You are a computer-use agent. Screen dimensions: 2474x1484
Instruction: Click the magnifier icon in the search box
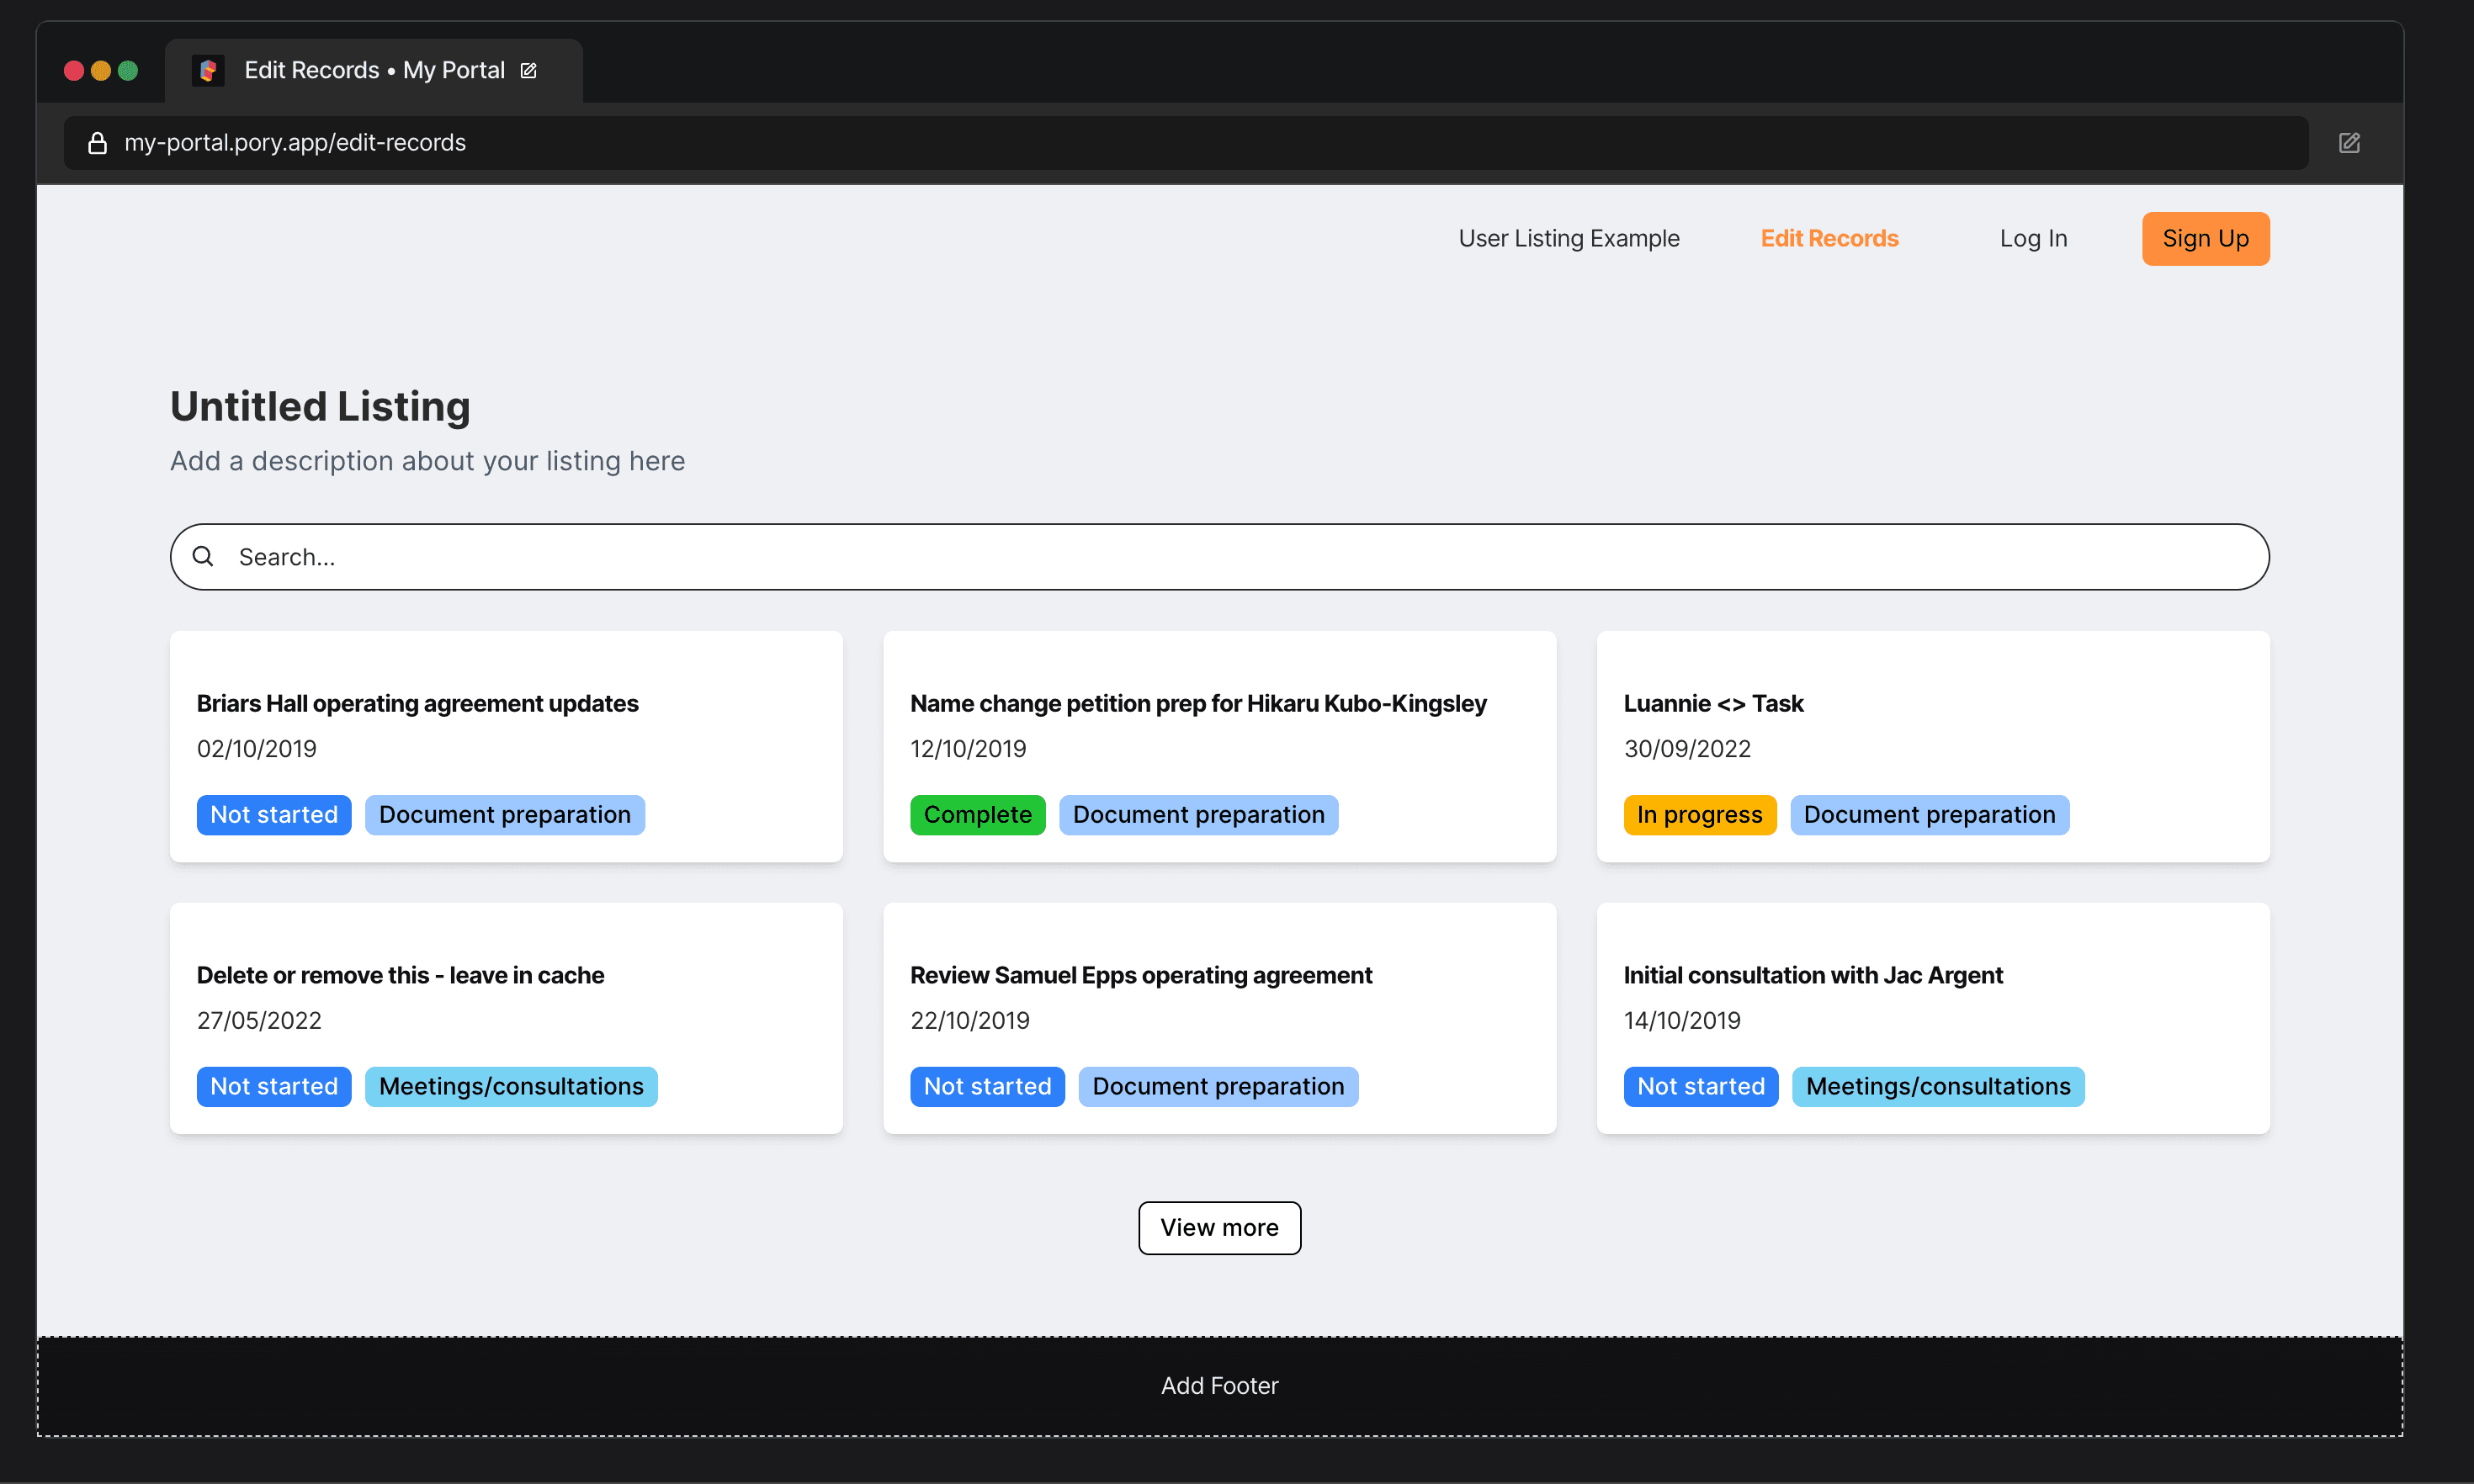coord(203,556)
